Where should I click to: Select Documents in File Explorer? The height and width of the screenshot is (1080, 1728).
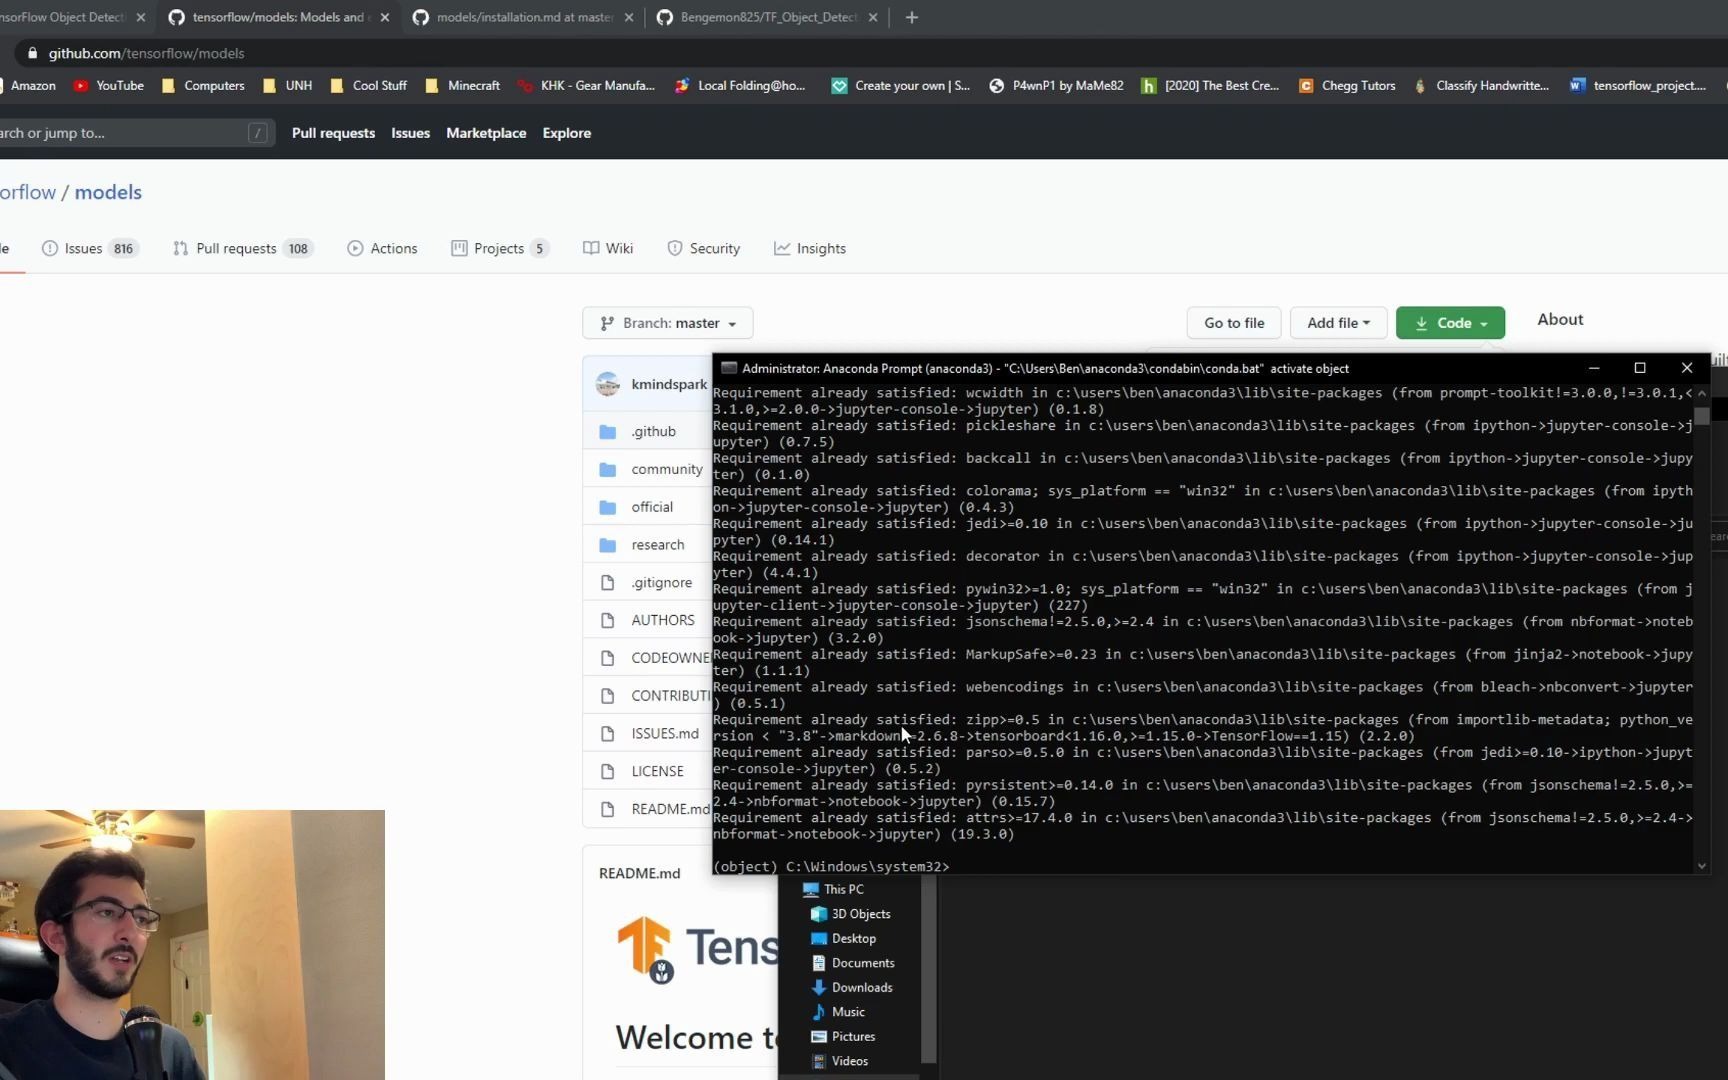[x=853, y=963]
